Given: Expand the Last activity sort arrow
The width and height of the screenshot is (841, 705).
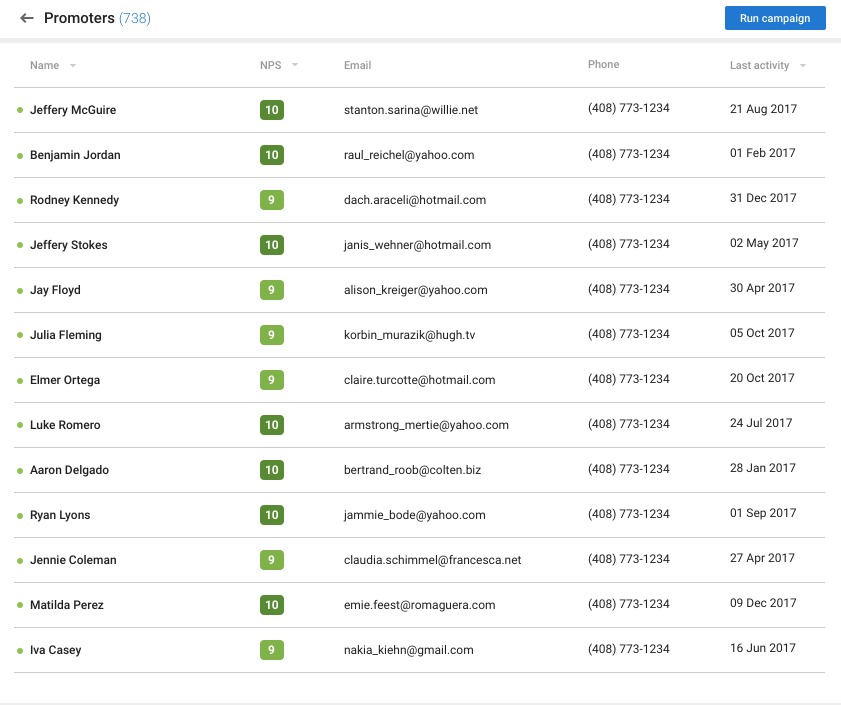Looking at the screenshot, I should [803, 66].
